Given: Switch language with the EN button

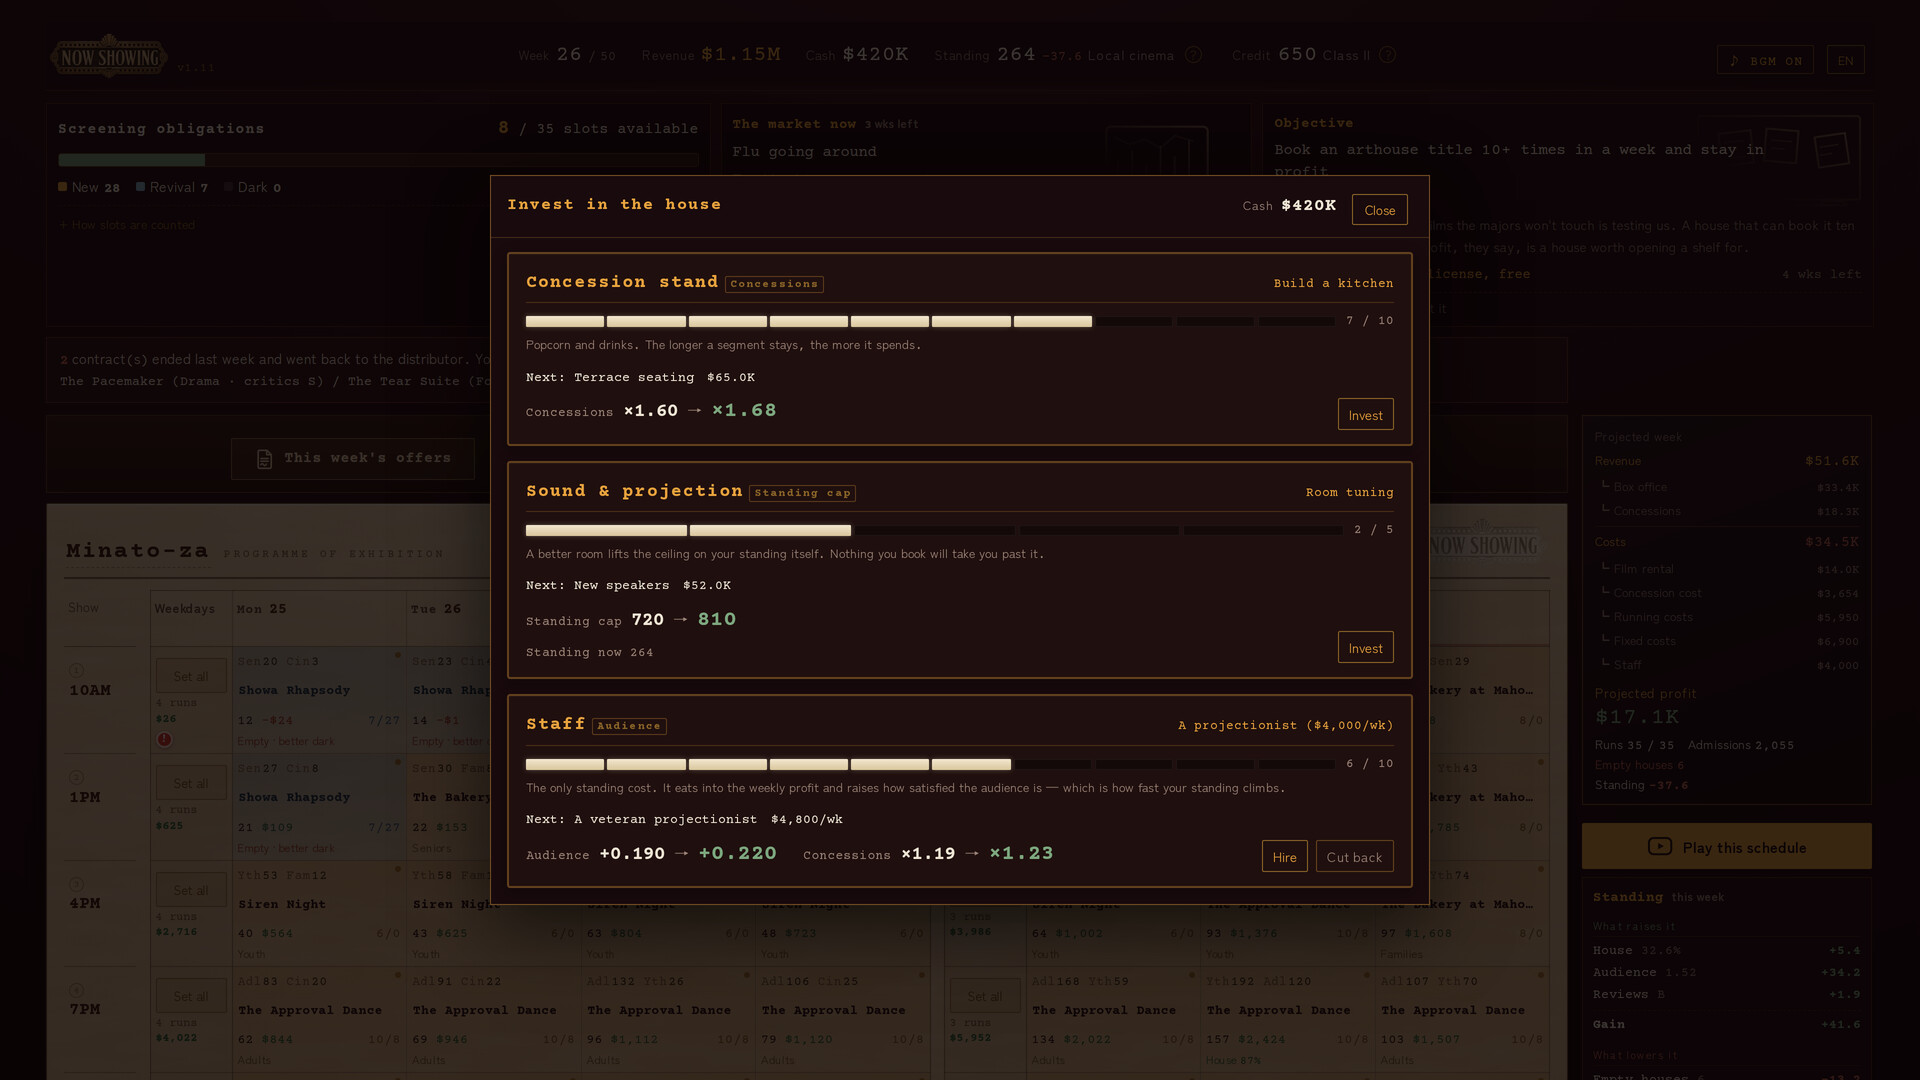Looking at the screenshot, I should [x=1845, y=60].
